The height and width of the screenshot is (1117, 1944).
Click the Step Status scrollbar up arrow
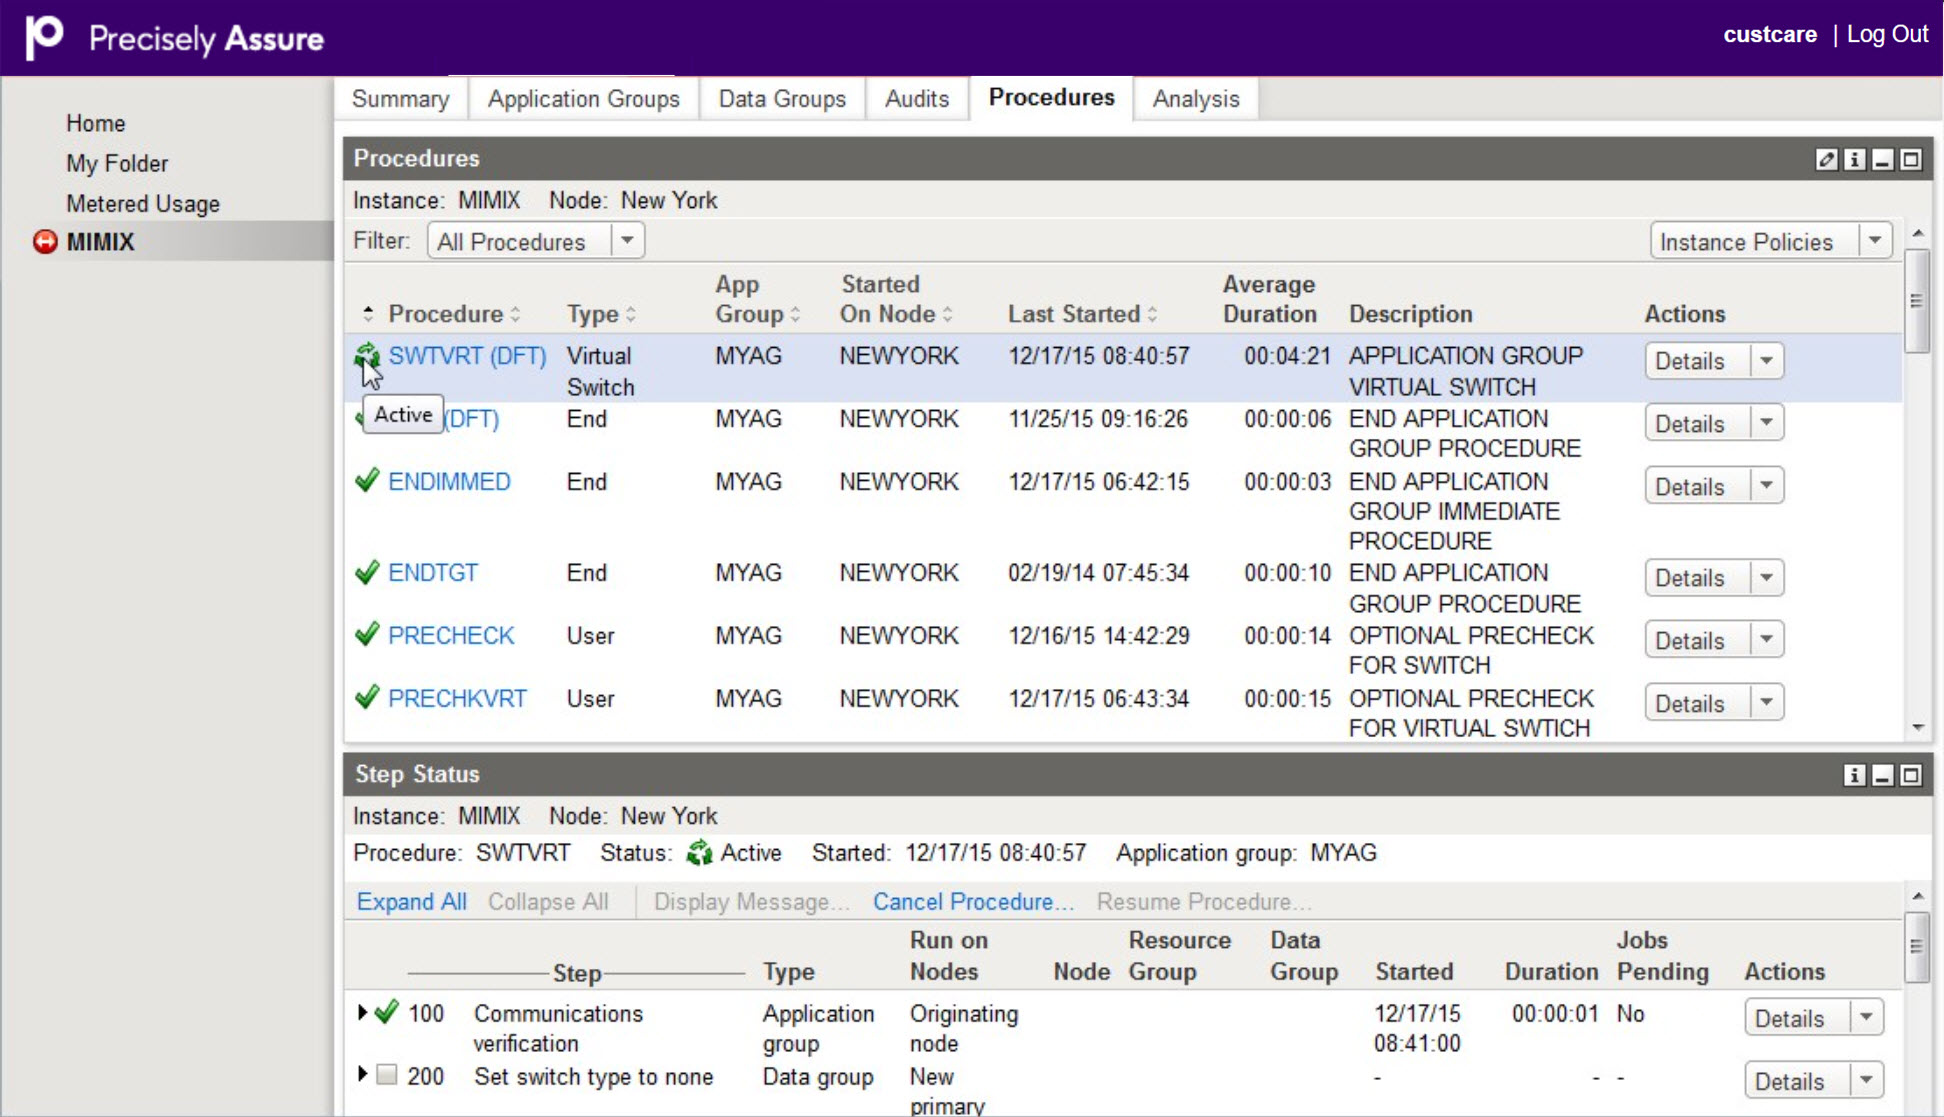(x=1917, y=896)
